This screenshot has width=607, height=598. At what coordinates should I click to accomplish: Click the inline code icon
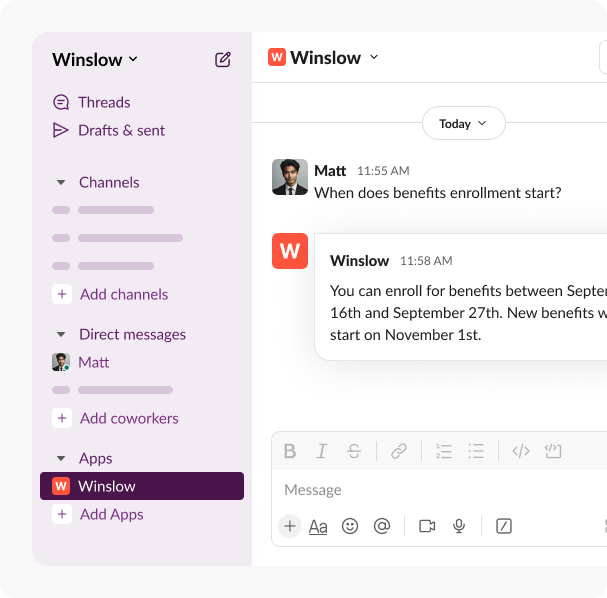pos(521,451)
